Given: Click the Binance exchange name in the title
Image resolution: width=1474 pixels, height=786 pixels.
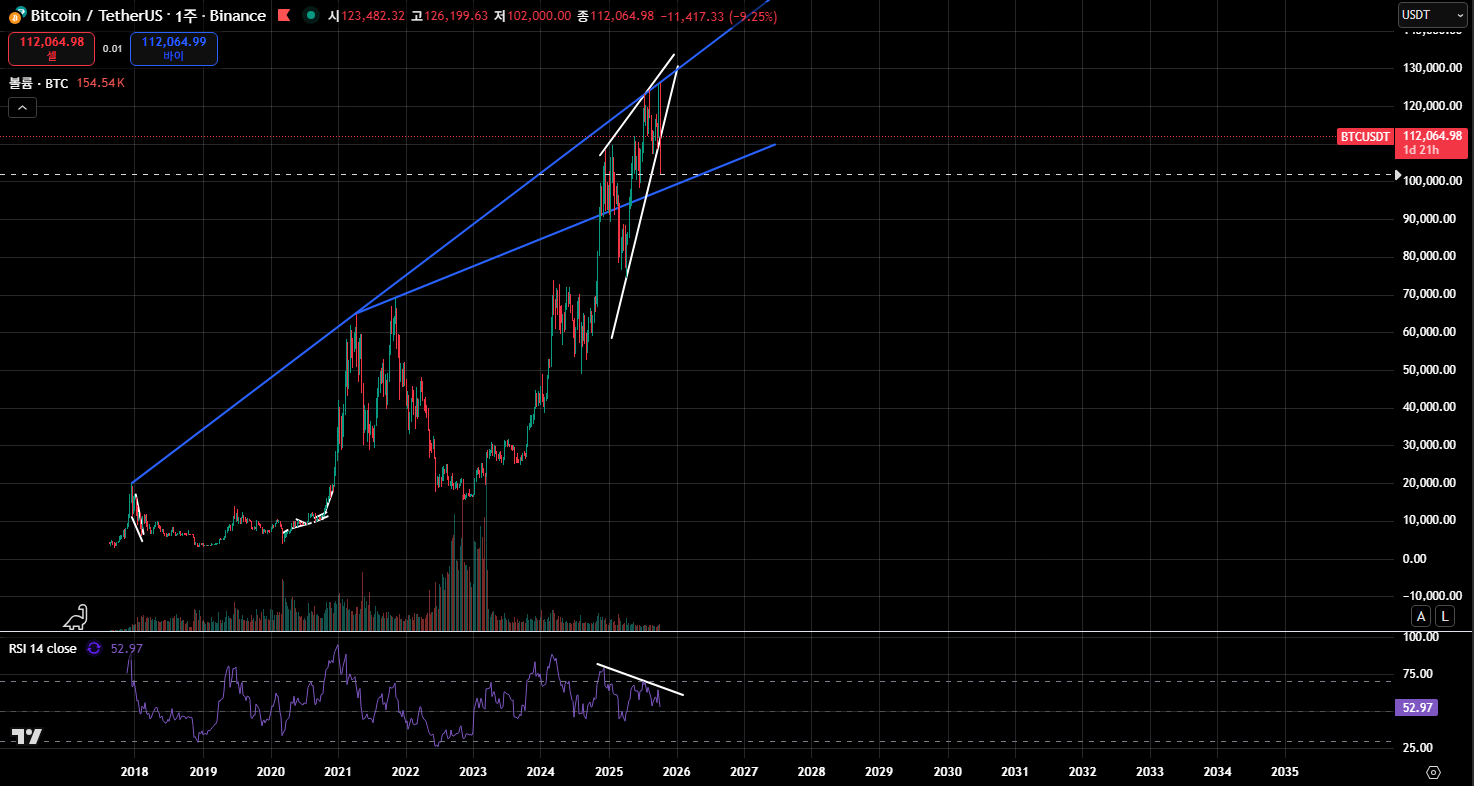Looking at the screenshot, I should point(238,16).
